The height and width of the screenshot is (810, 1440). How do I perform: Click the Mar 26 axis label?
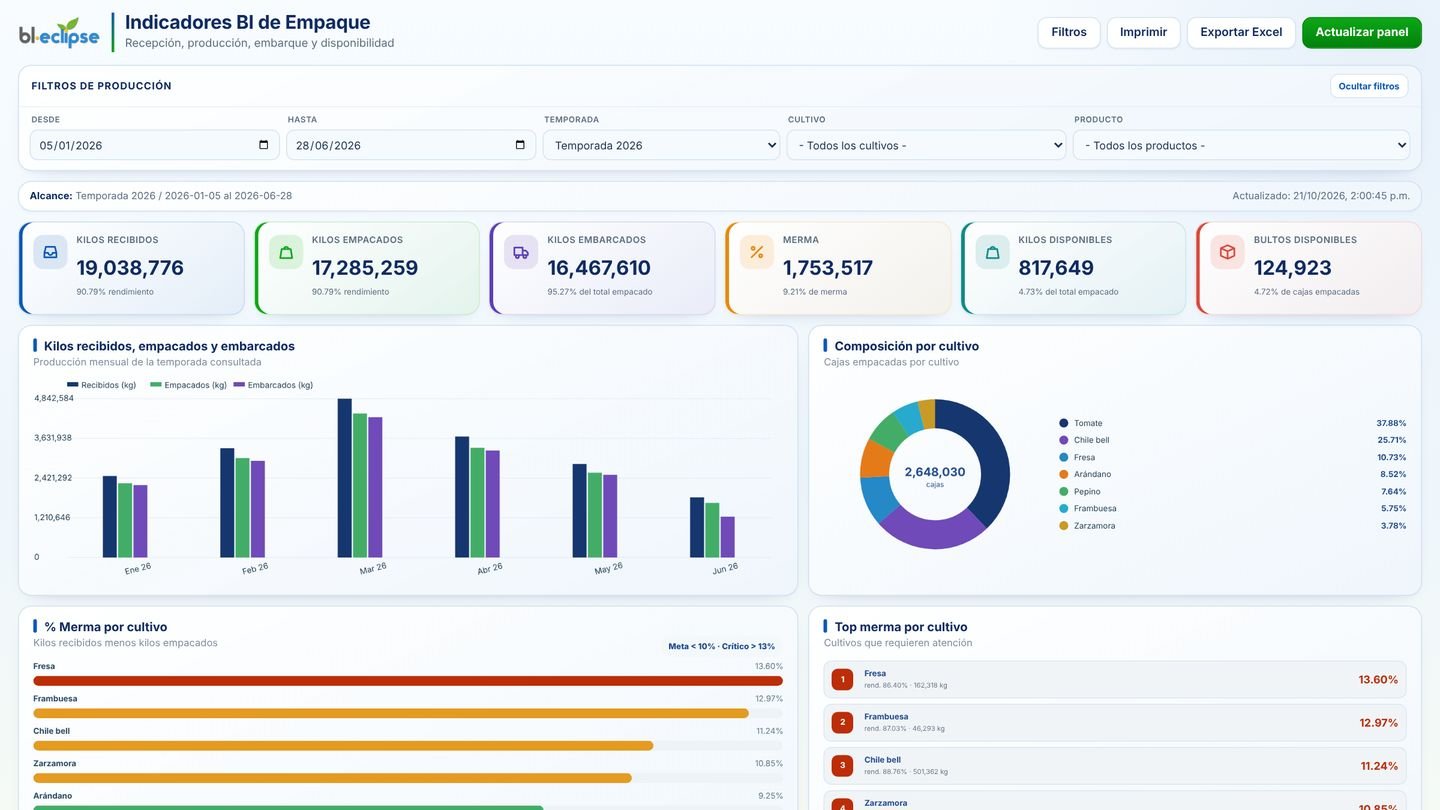pyautogui.click(x=373, y=568)
